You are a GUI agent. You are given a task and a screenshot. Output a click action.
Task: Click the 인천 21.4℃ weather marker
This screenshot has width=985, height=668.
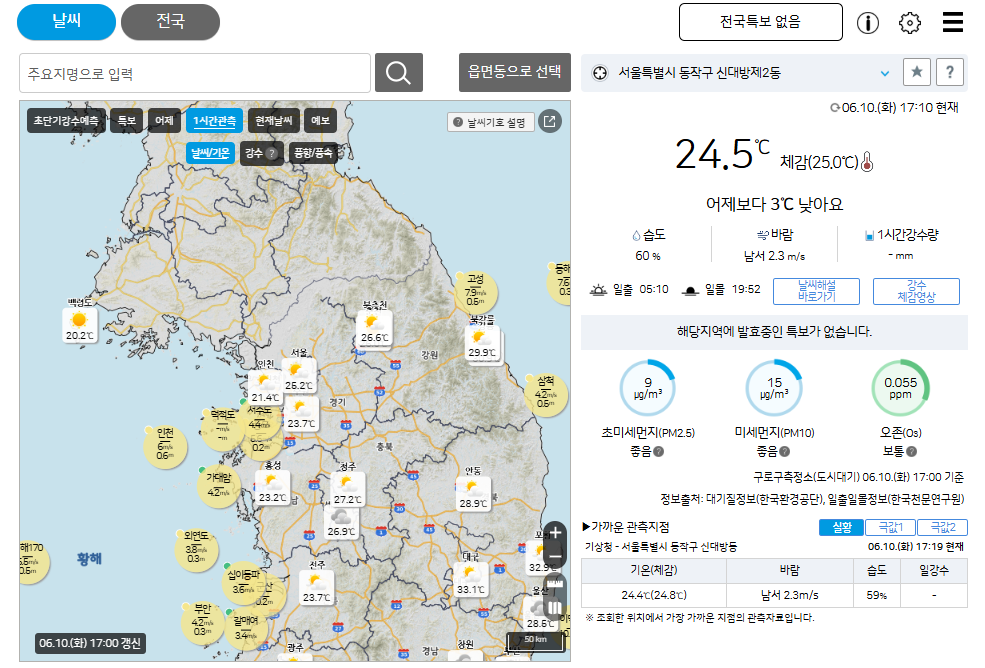point(264,388)
